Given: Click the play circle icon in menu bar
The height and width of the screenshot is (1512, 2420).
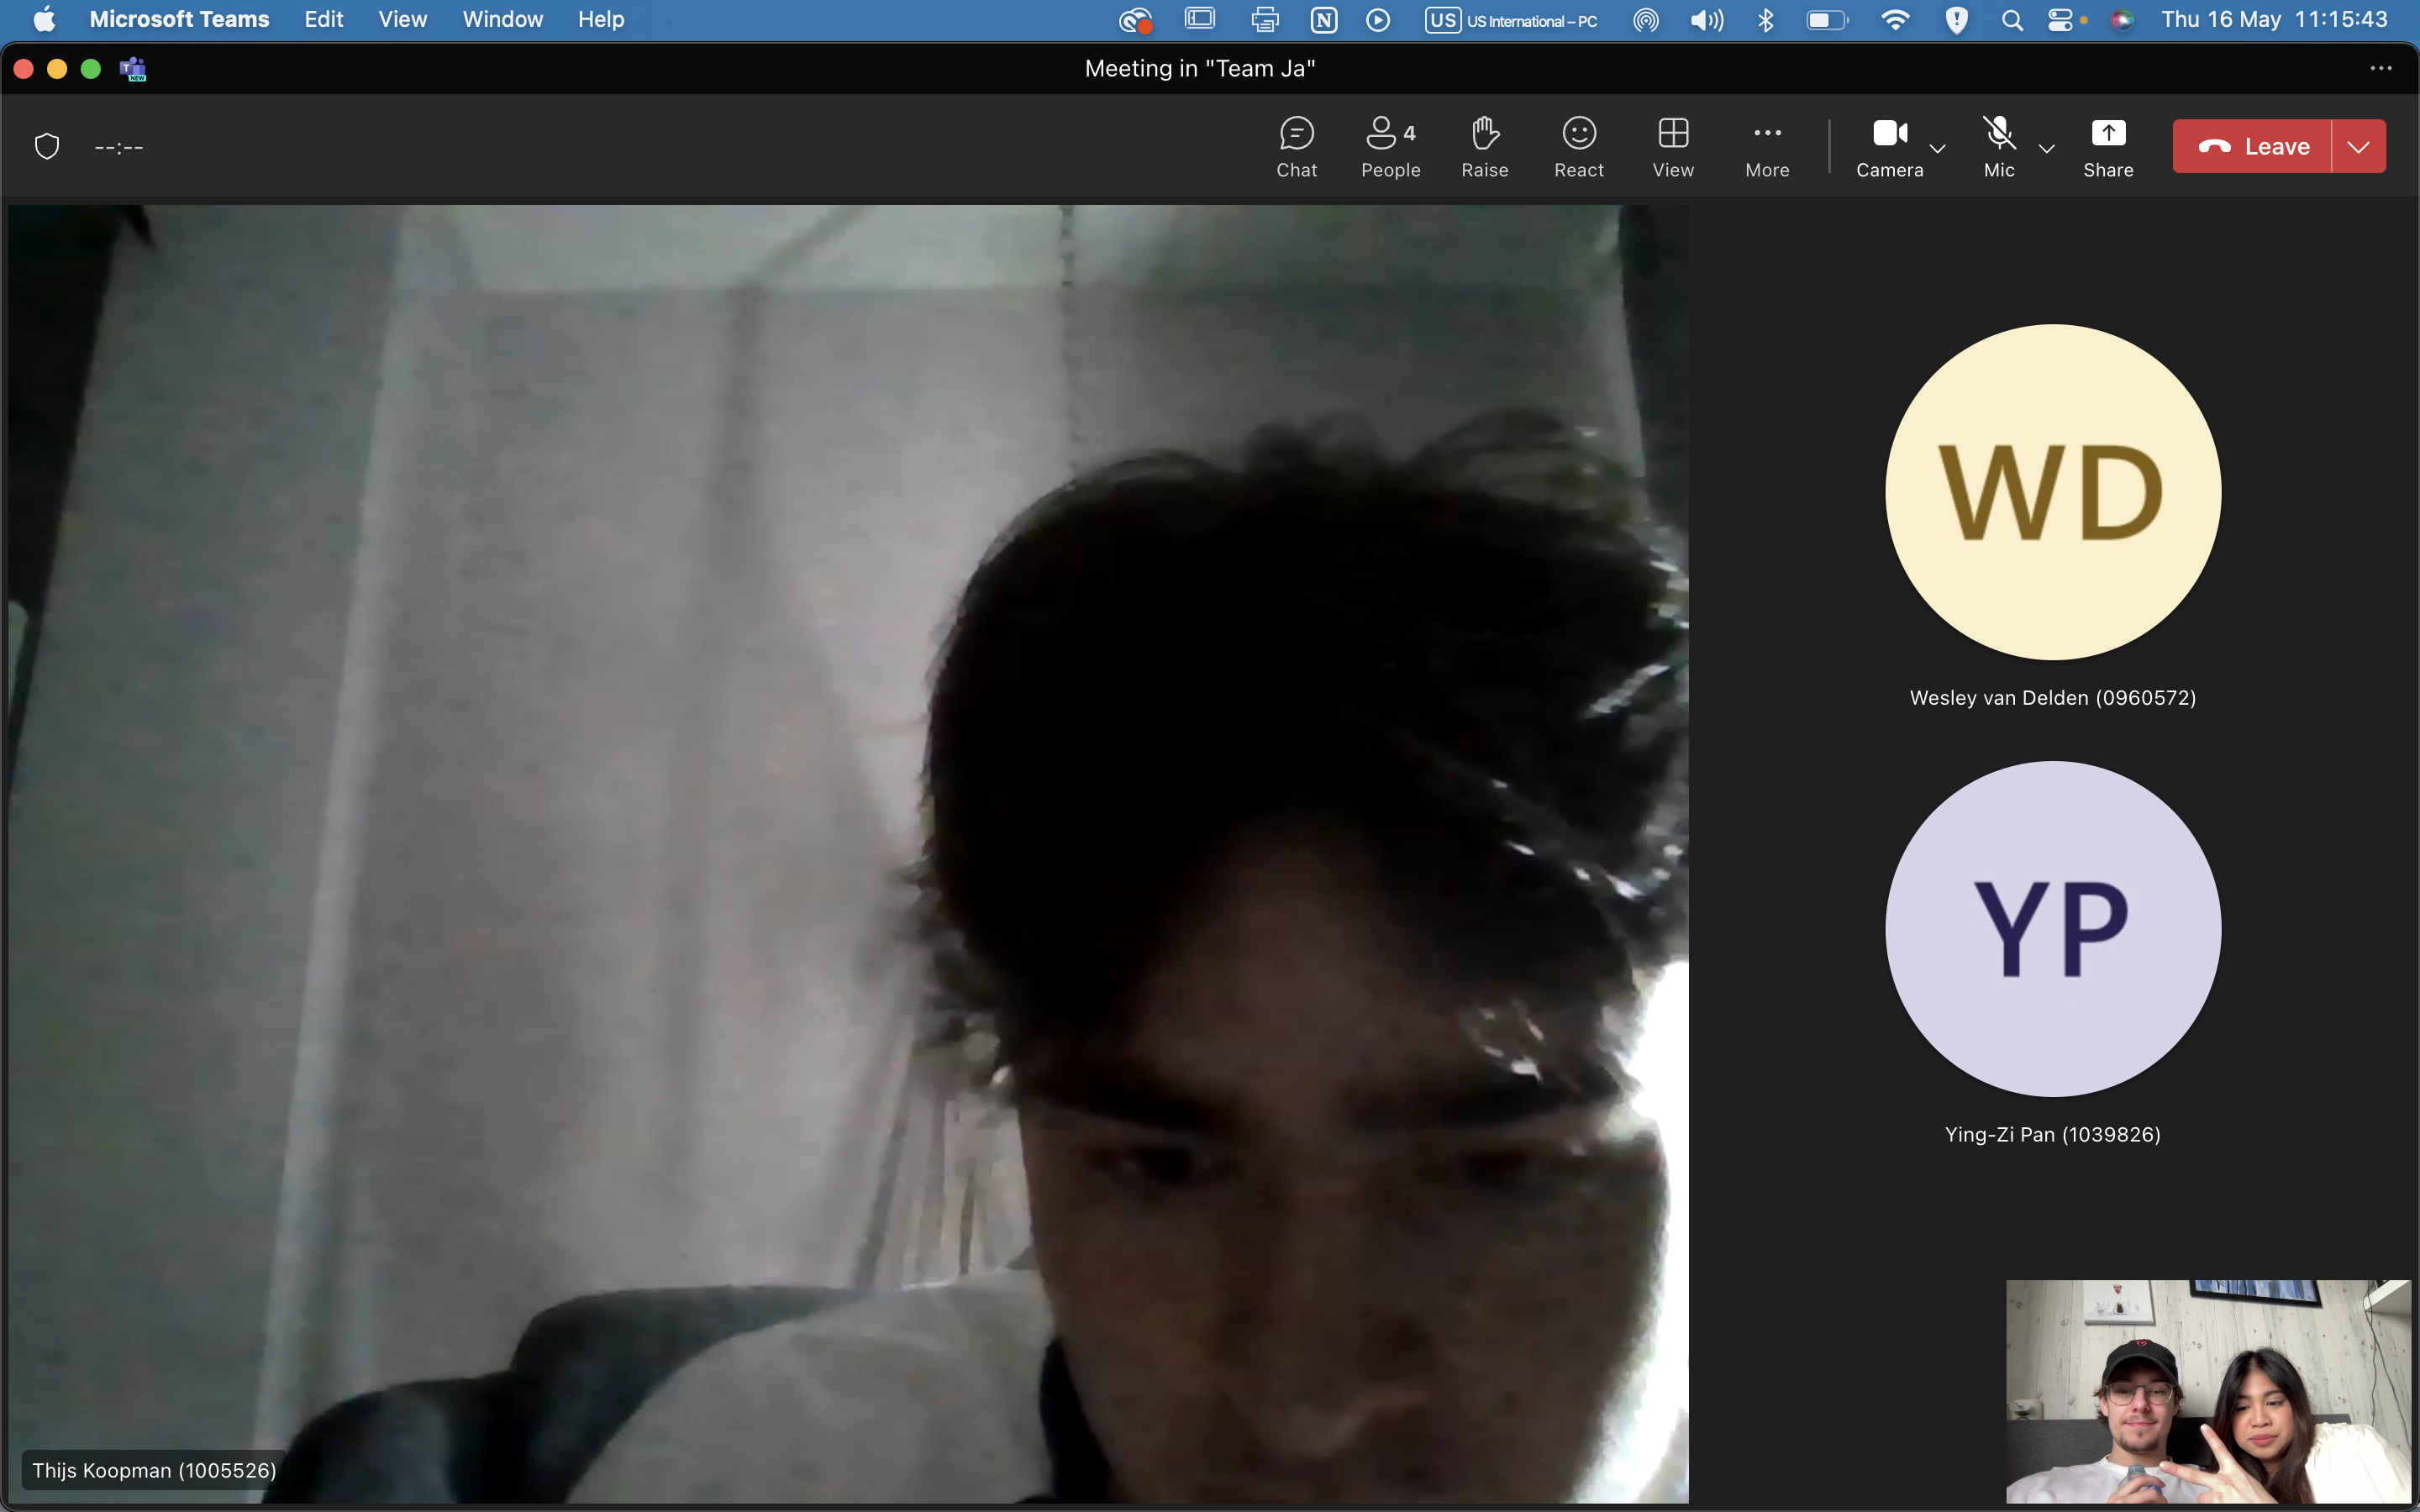Looking at the screenshot, I should click(x=1378, y=20).
